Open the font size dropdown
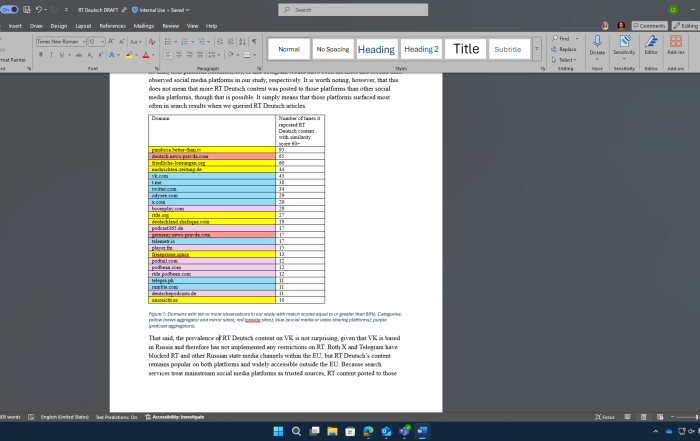The width and height of the screenshot is (700, 441). pos(103,42)
